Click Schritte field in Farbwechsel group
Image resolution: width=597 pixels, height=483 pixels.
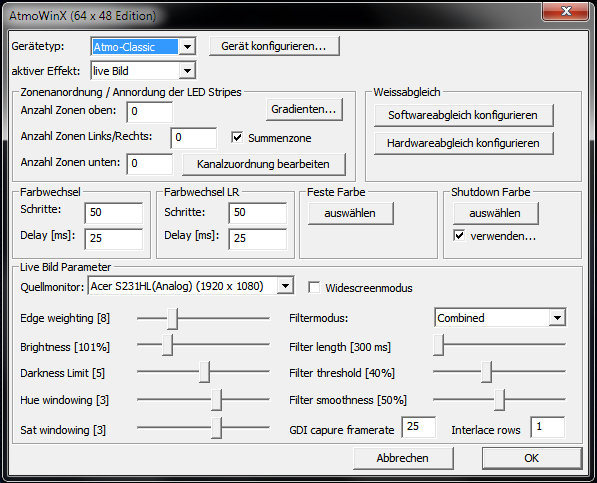point(114,212)
